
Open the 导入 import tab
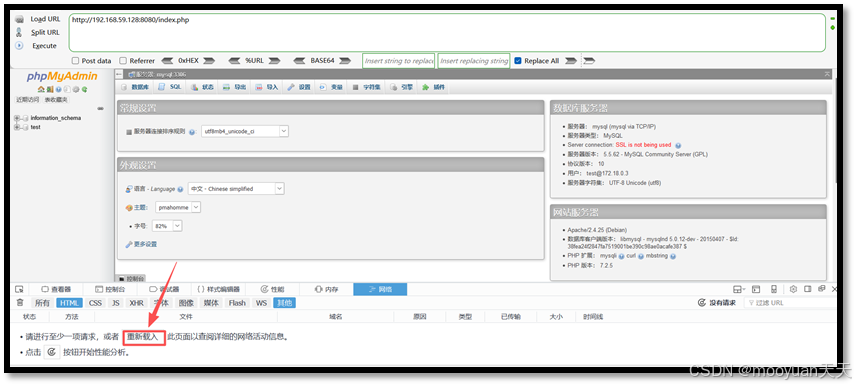tap(267, 87)
